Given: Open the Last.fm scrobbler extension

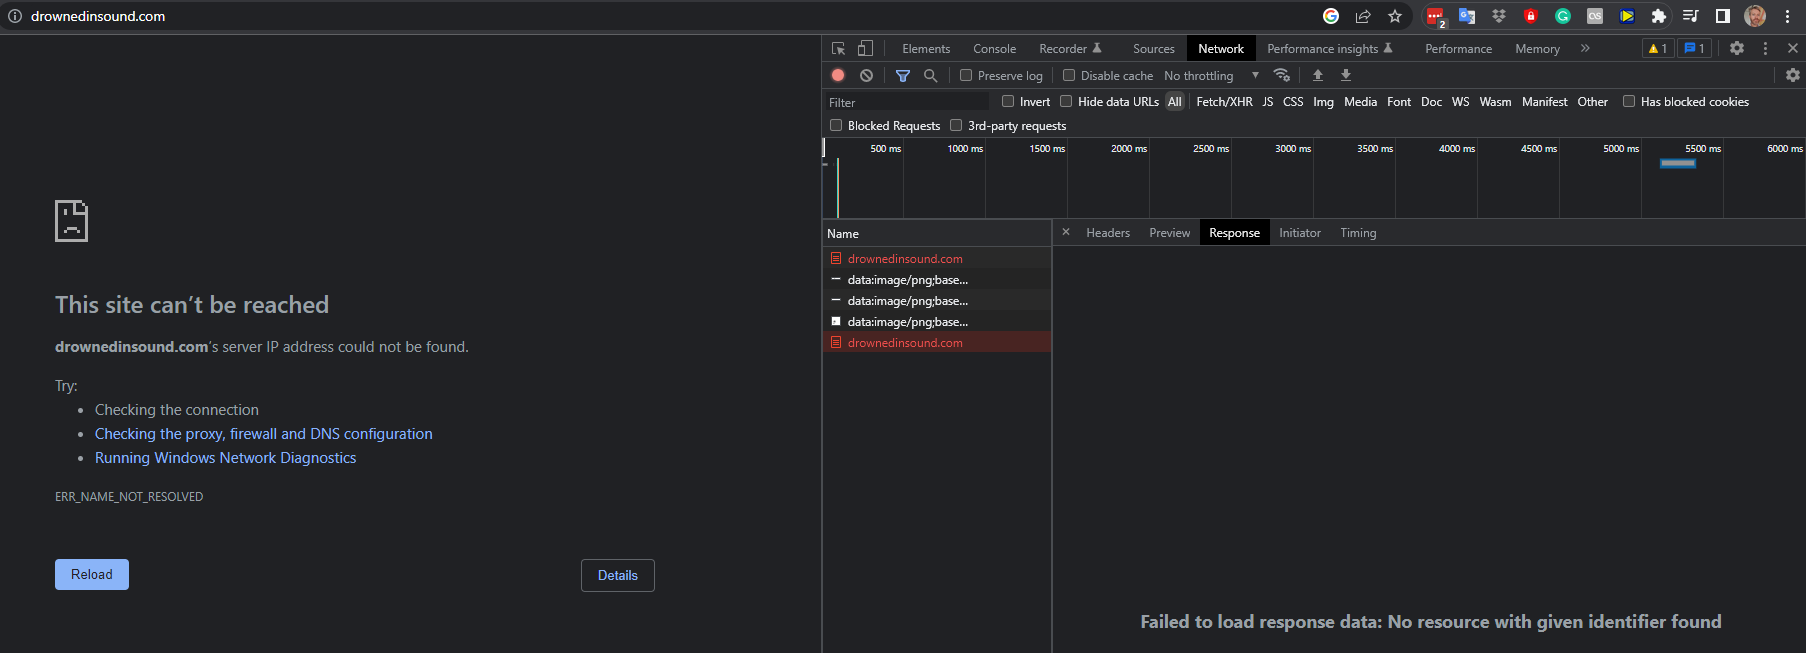Looking at the screenshot, I should coord(1595,16).
